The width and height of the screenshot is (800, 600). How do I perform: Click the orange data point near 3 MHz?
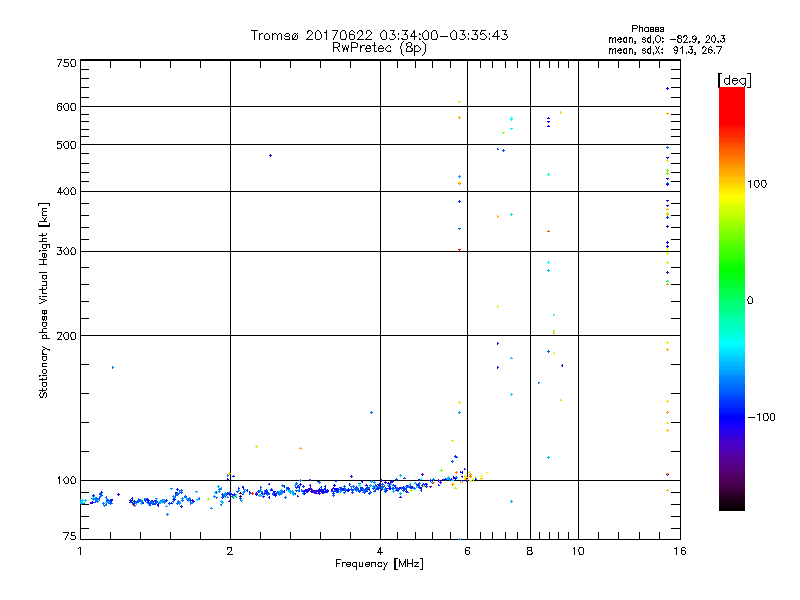click(301, 448)
